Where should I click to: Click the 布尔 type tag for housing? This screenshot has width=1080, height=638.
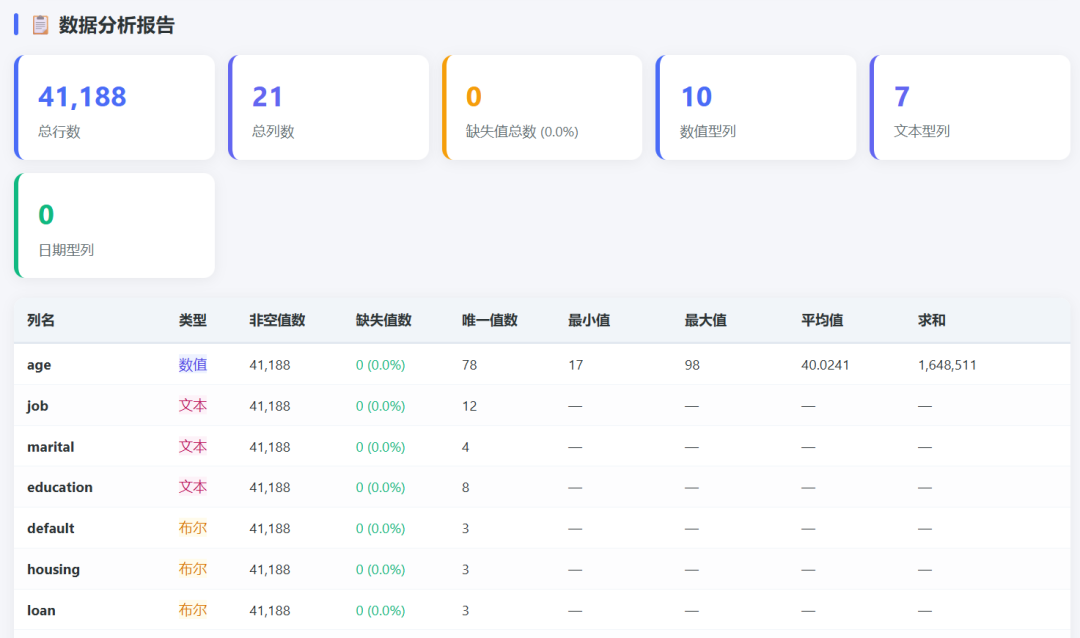point(193,569)
